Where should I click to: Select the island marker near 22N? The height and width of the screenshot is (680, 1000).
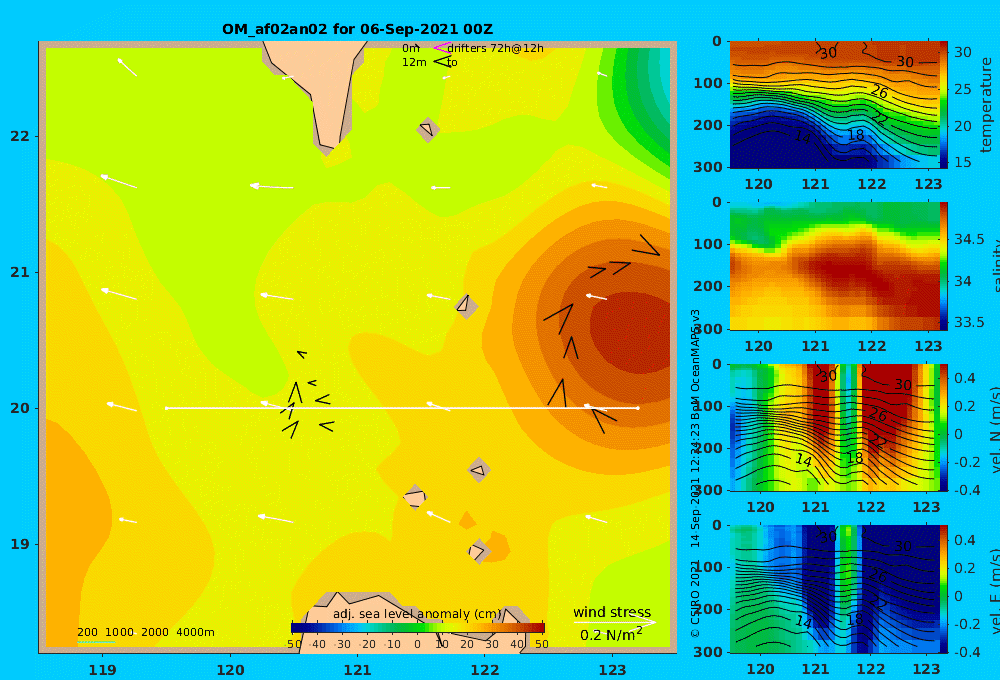(428, 129)
